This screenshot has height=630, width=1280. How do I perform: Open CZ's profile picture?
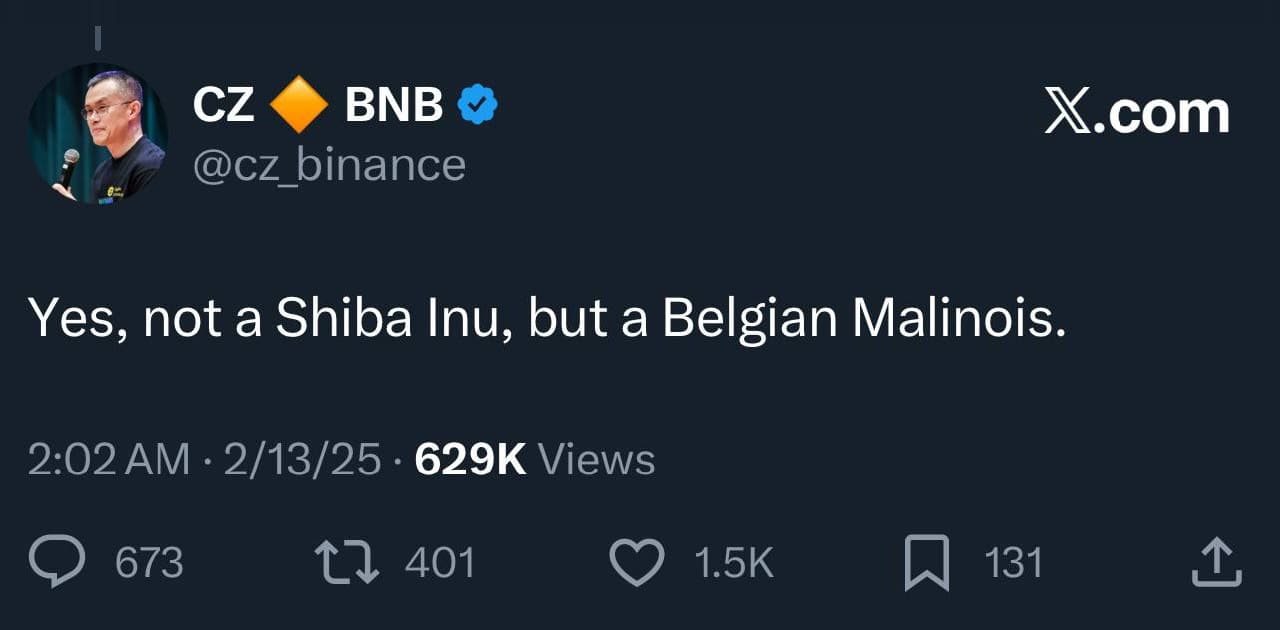click(97, 130)
